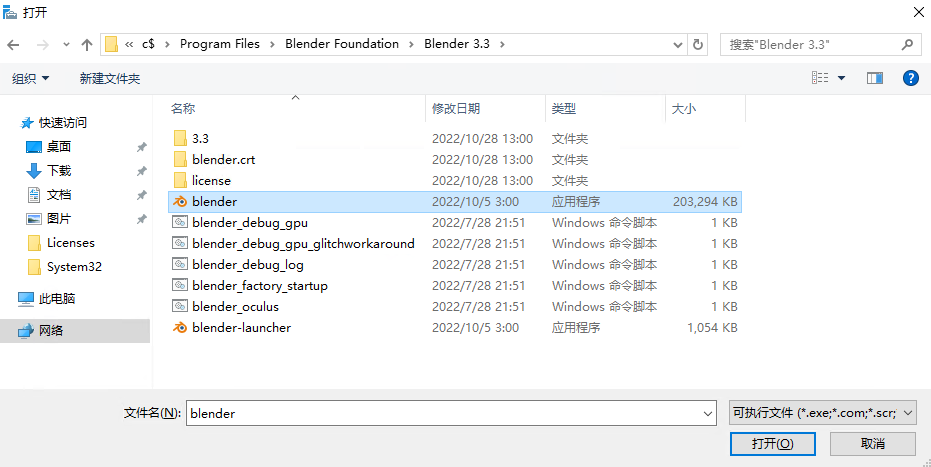Select blender_debug_log script icon

[x=179, y=264]
